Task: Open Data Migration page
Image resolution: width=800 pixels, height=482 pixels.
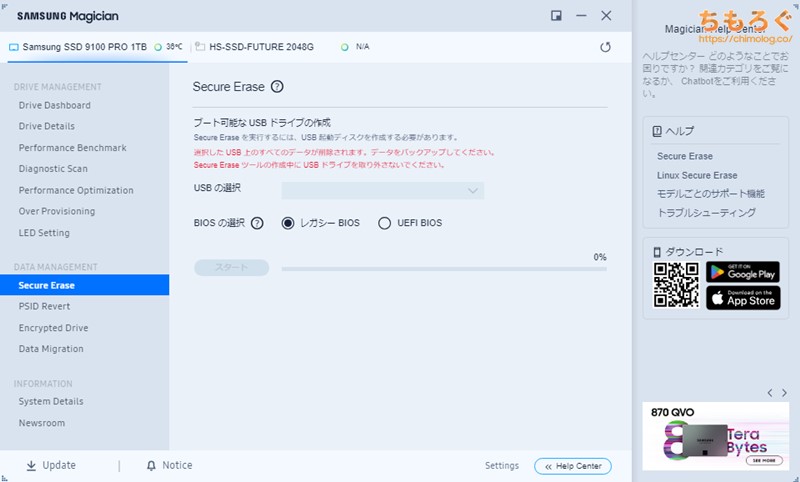Action: [x=51, y=349]
